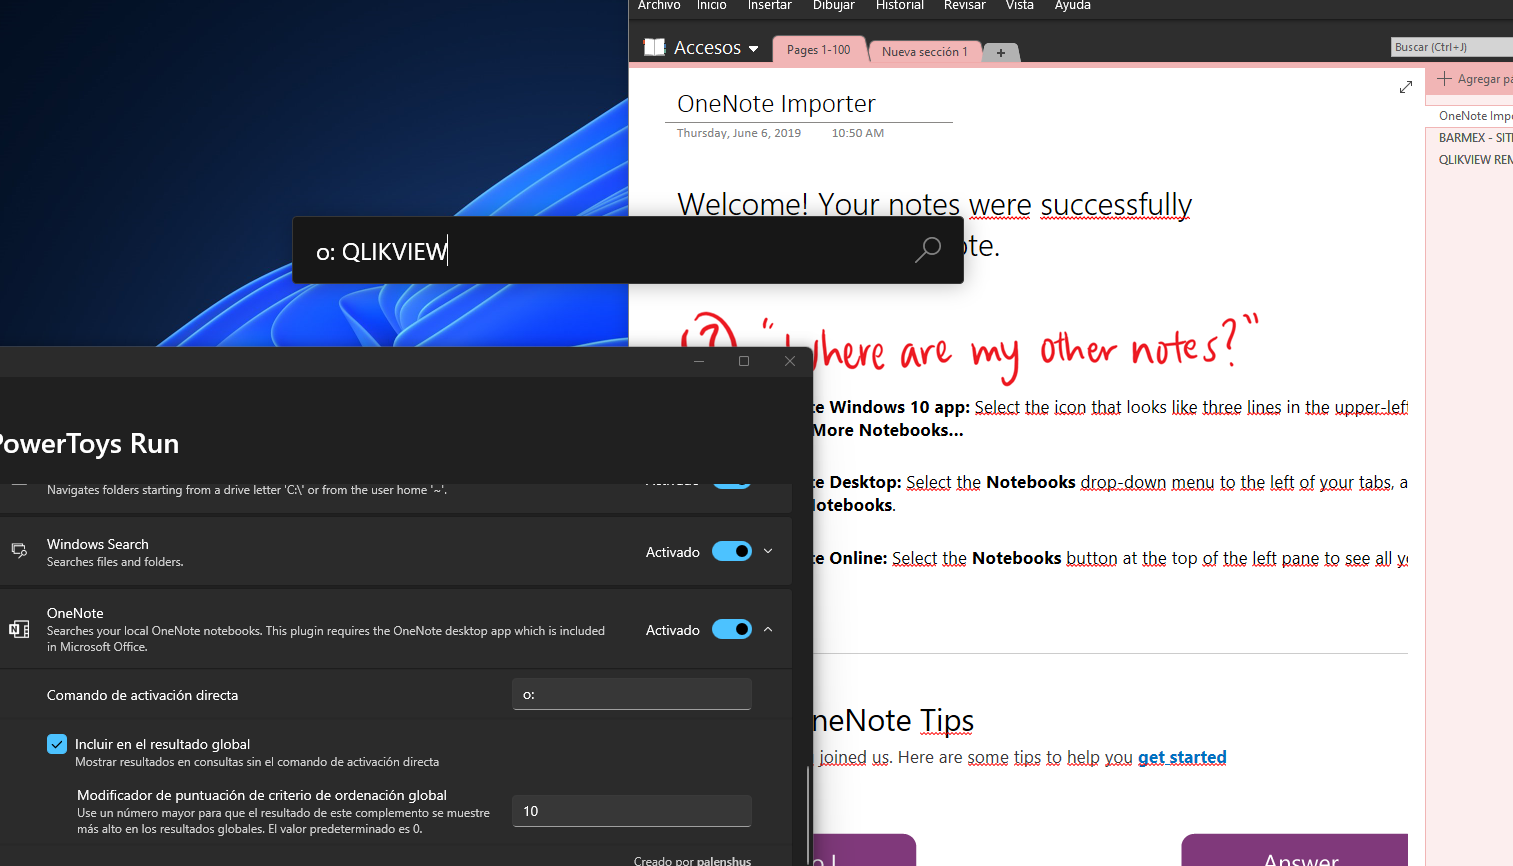1513x866 pixels.
Task: Open the Accesos notebook dropdown
Action: (755, 46)
